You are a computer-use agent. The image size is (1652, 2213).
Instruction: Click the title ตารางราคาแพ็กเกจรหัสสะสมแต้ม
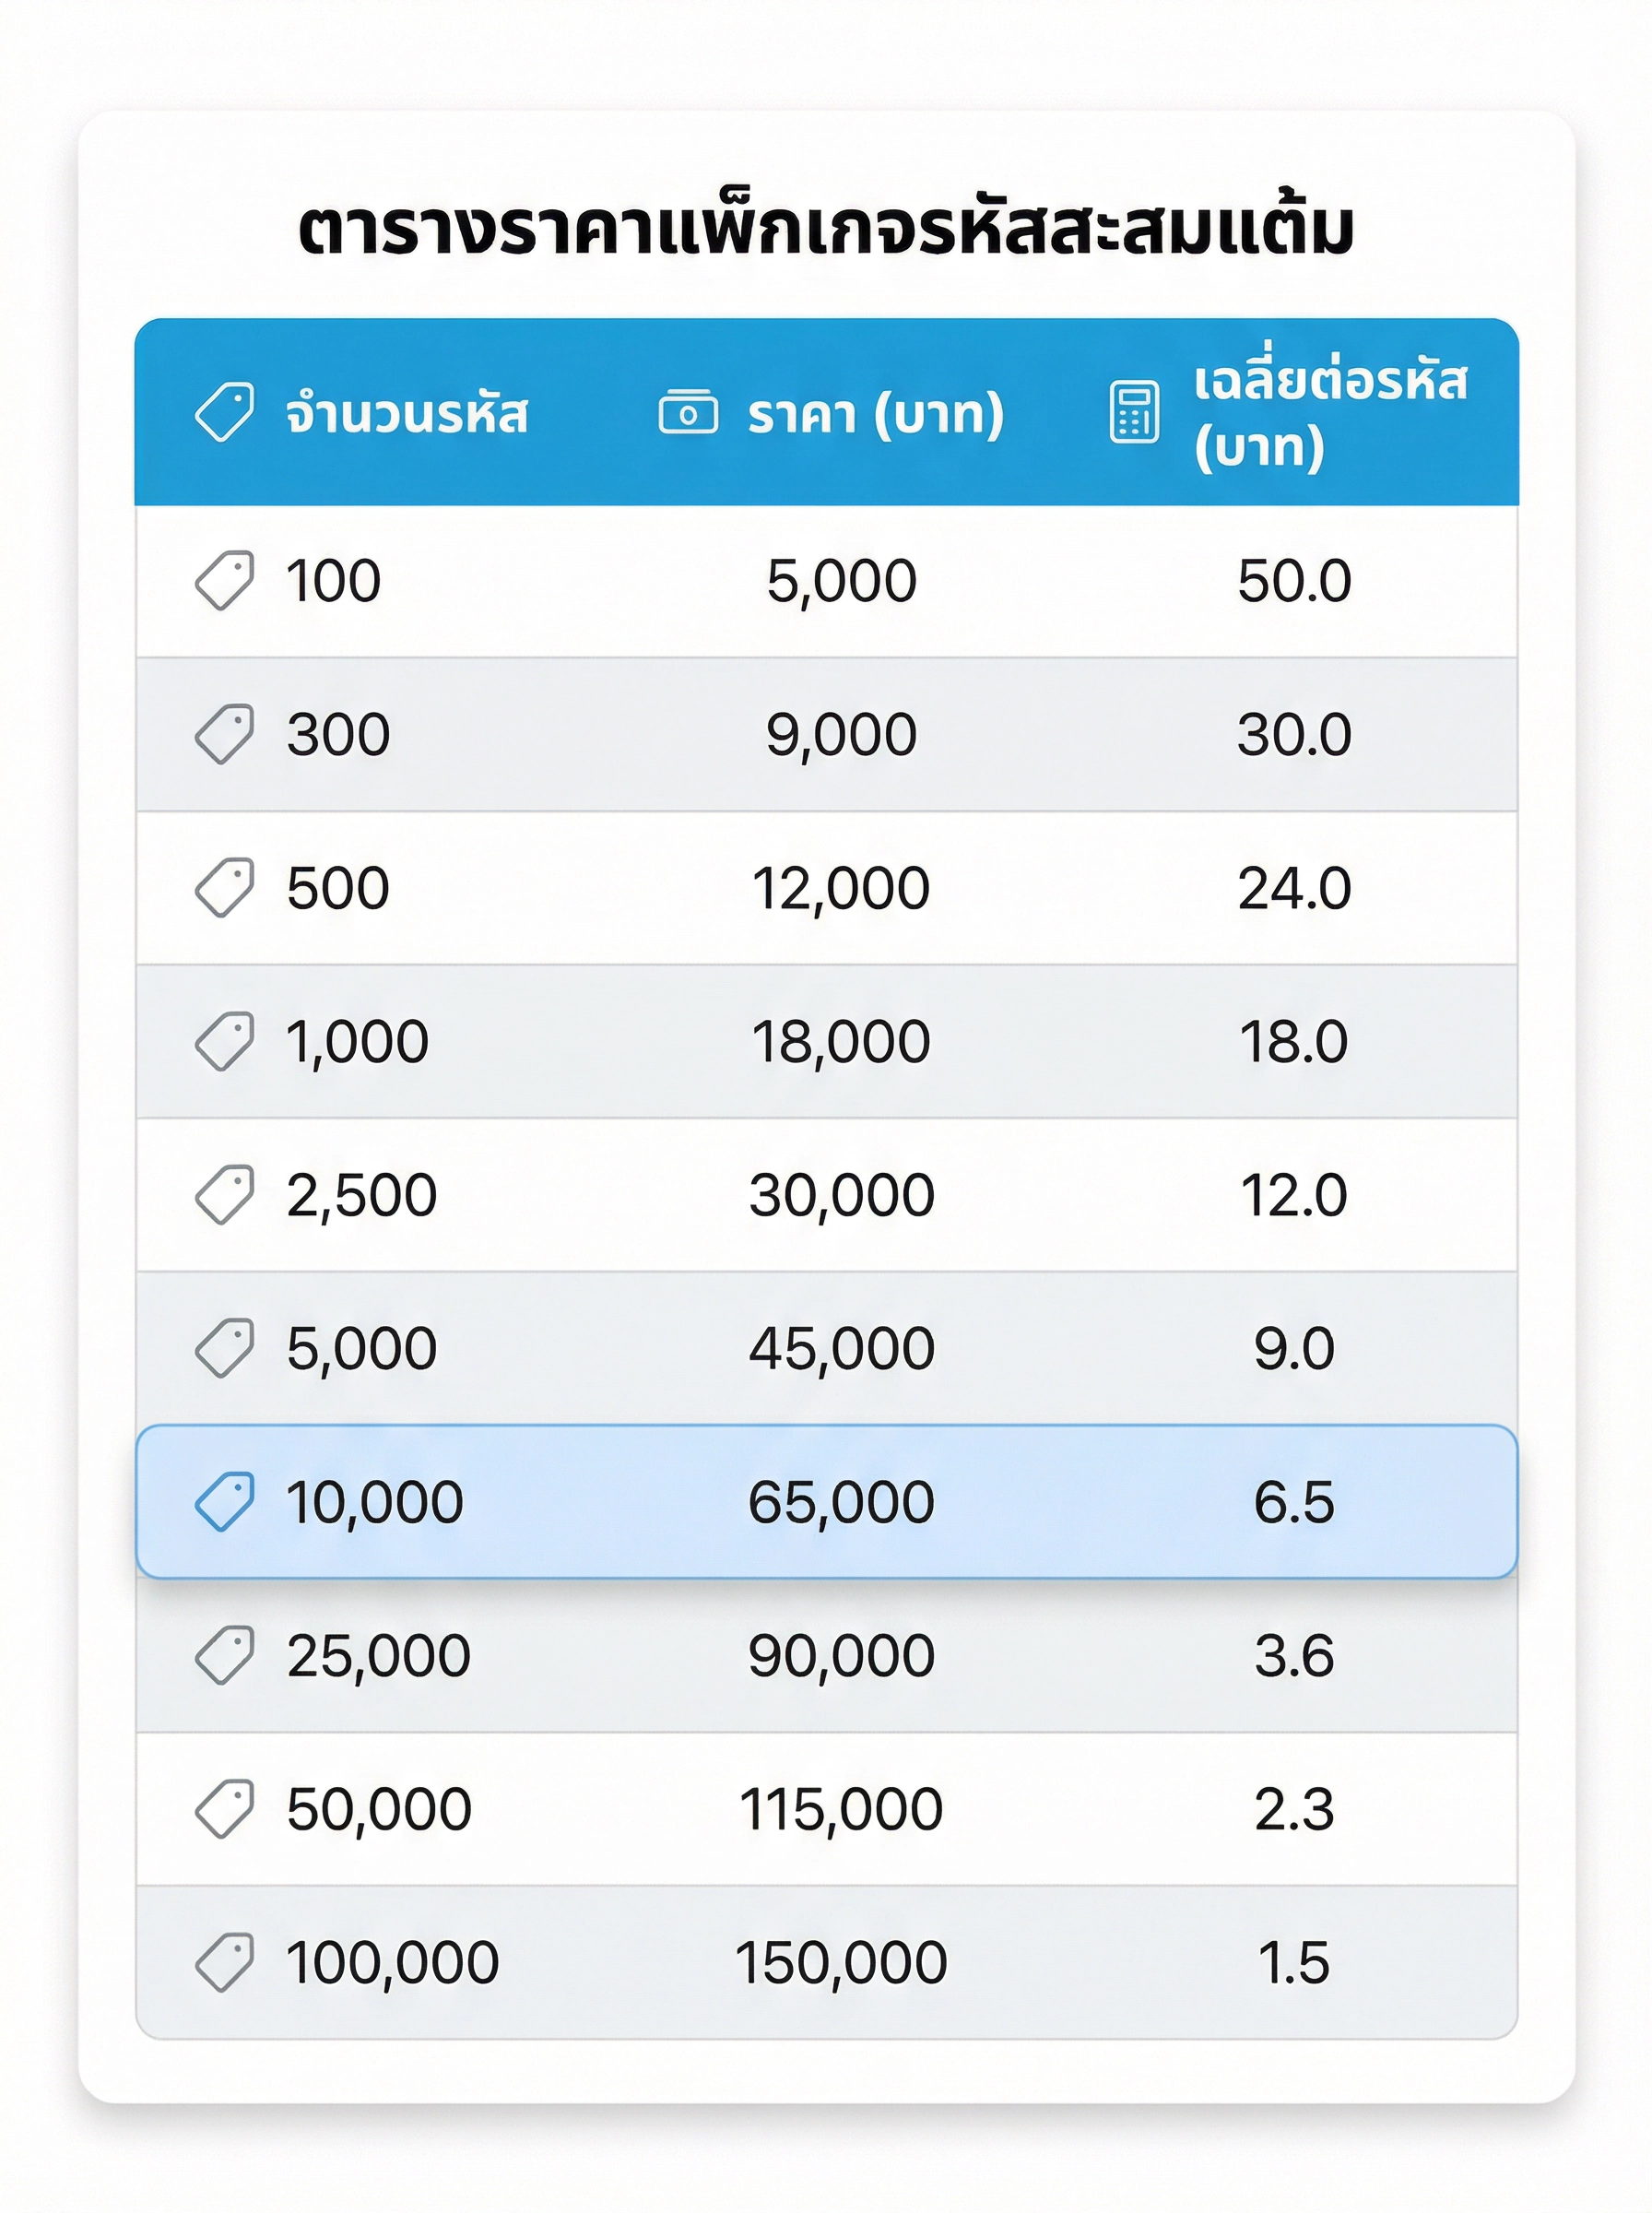click(x=826, y=229)
